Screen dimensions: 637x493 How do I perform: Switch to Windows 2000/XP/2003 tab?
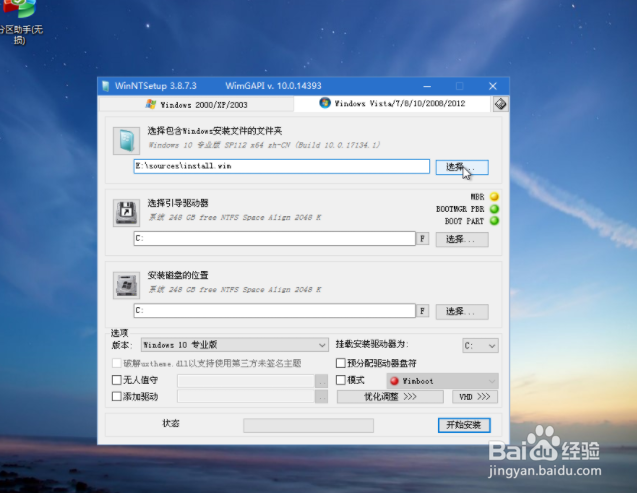pyautogui.click(x=197, y=104)
